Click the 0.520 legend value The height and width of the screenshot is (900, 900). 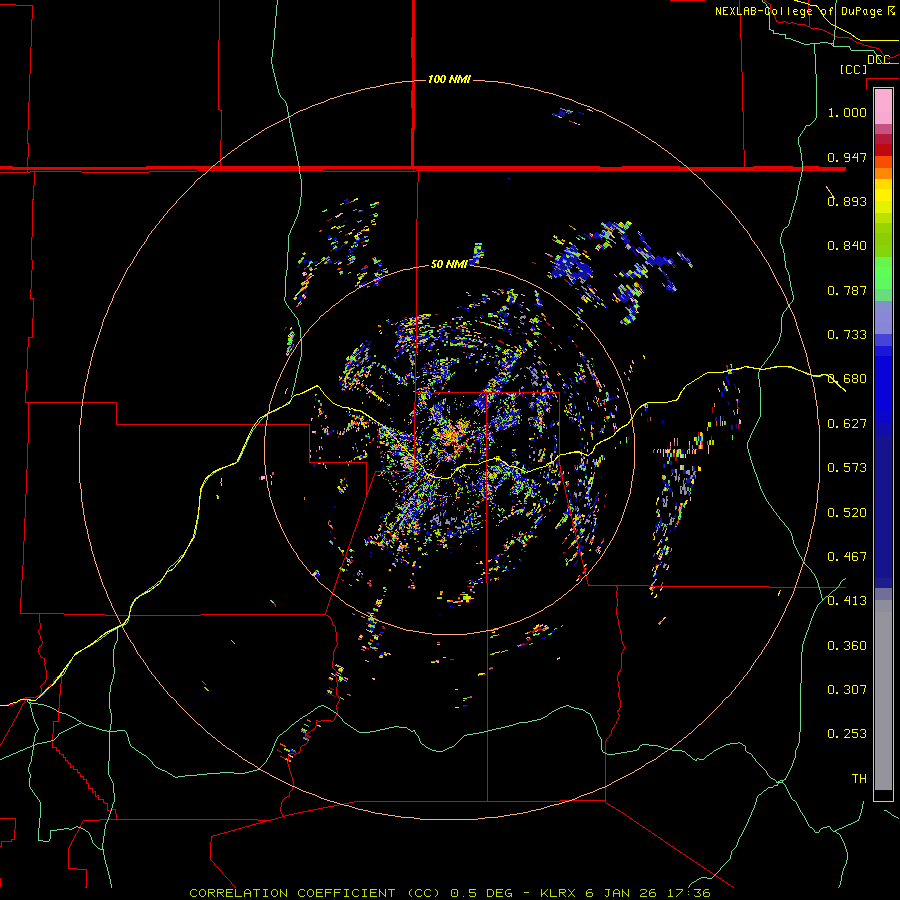point(847,513)
